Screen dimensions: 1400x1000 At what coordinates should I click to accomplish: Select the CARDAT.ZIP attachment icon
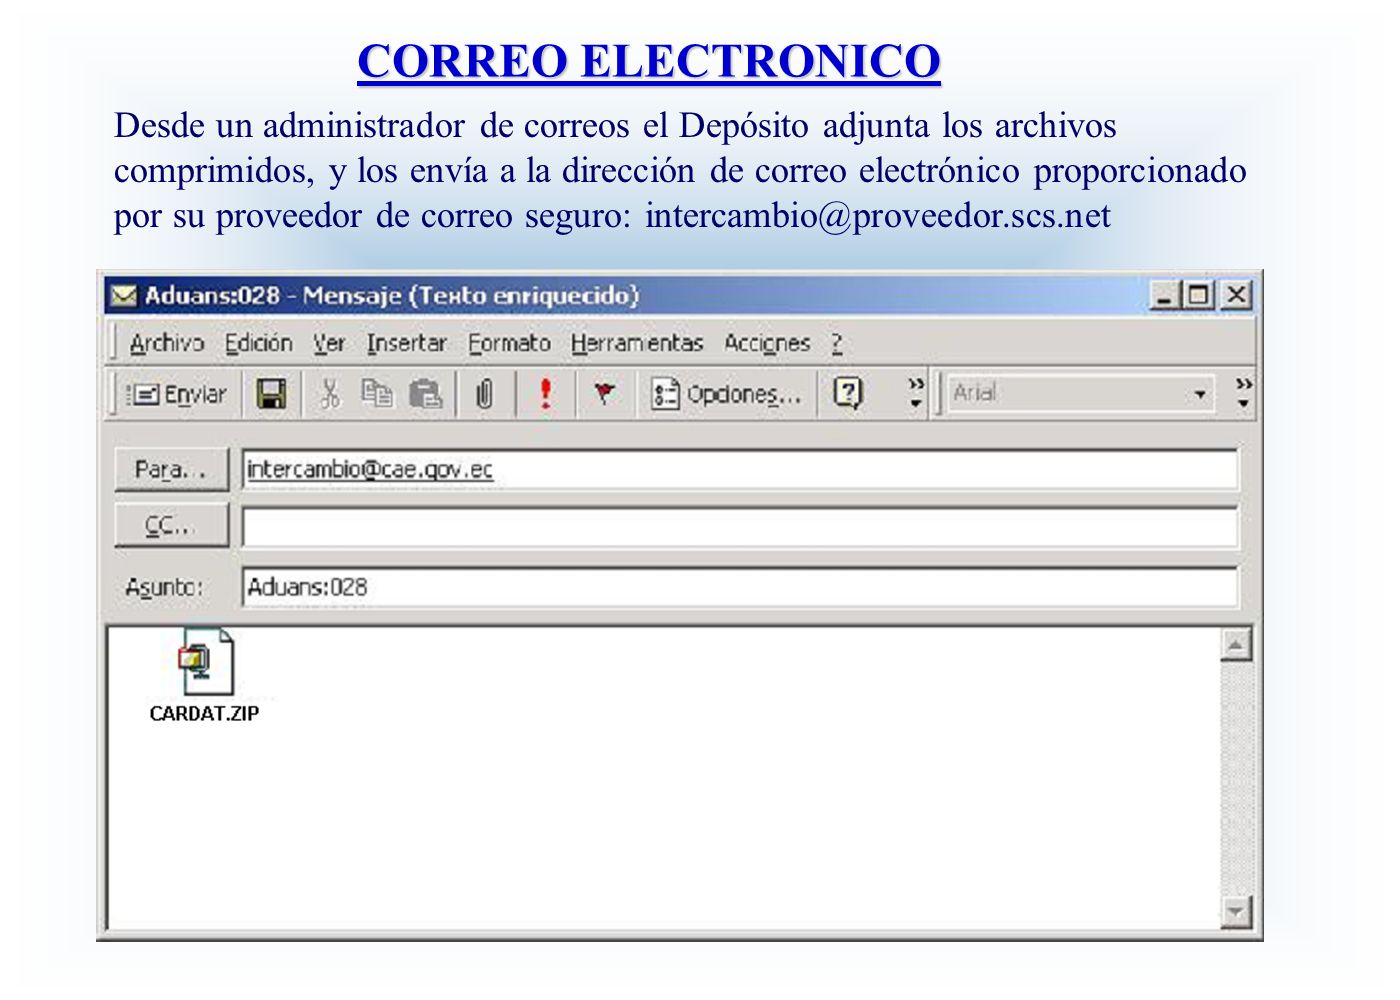point(205,662)
